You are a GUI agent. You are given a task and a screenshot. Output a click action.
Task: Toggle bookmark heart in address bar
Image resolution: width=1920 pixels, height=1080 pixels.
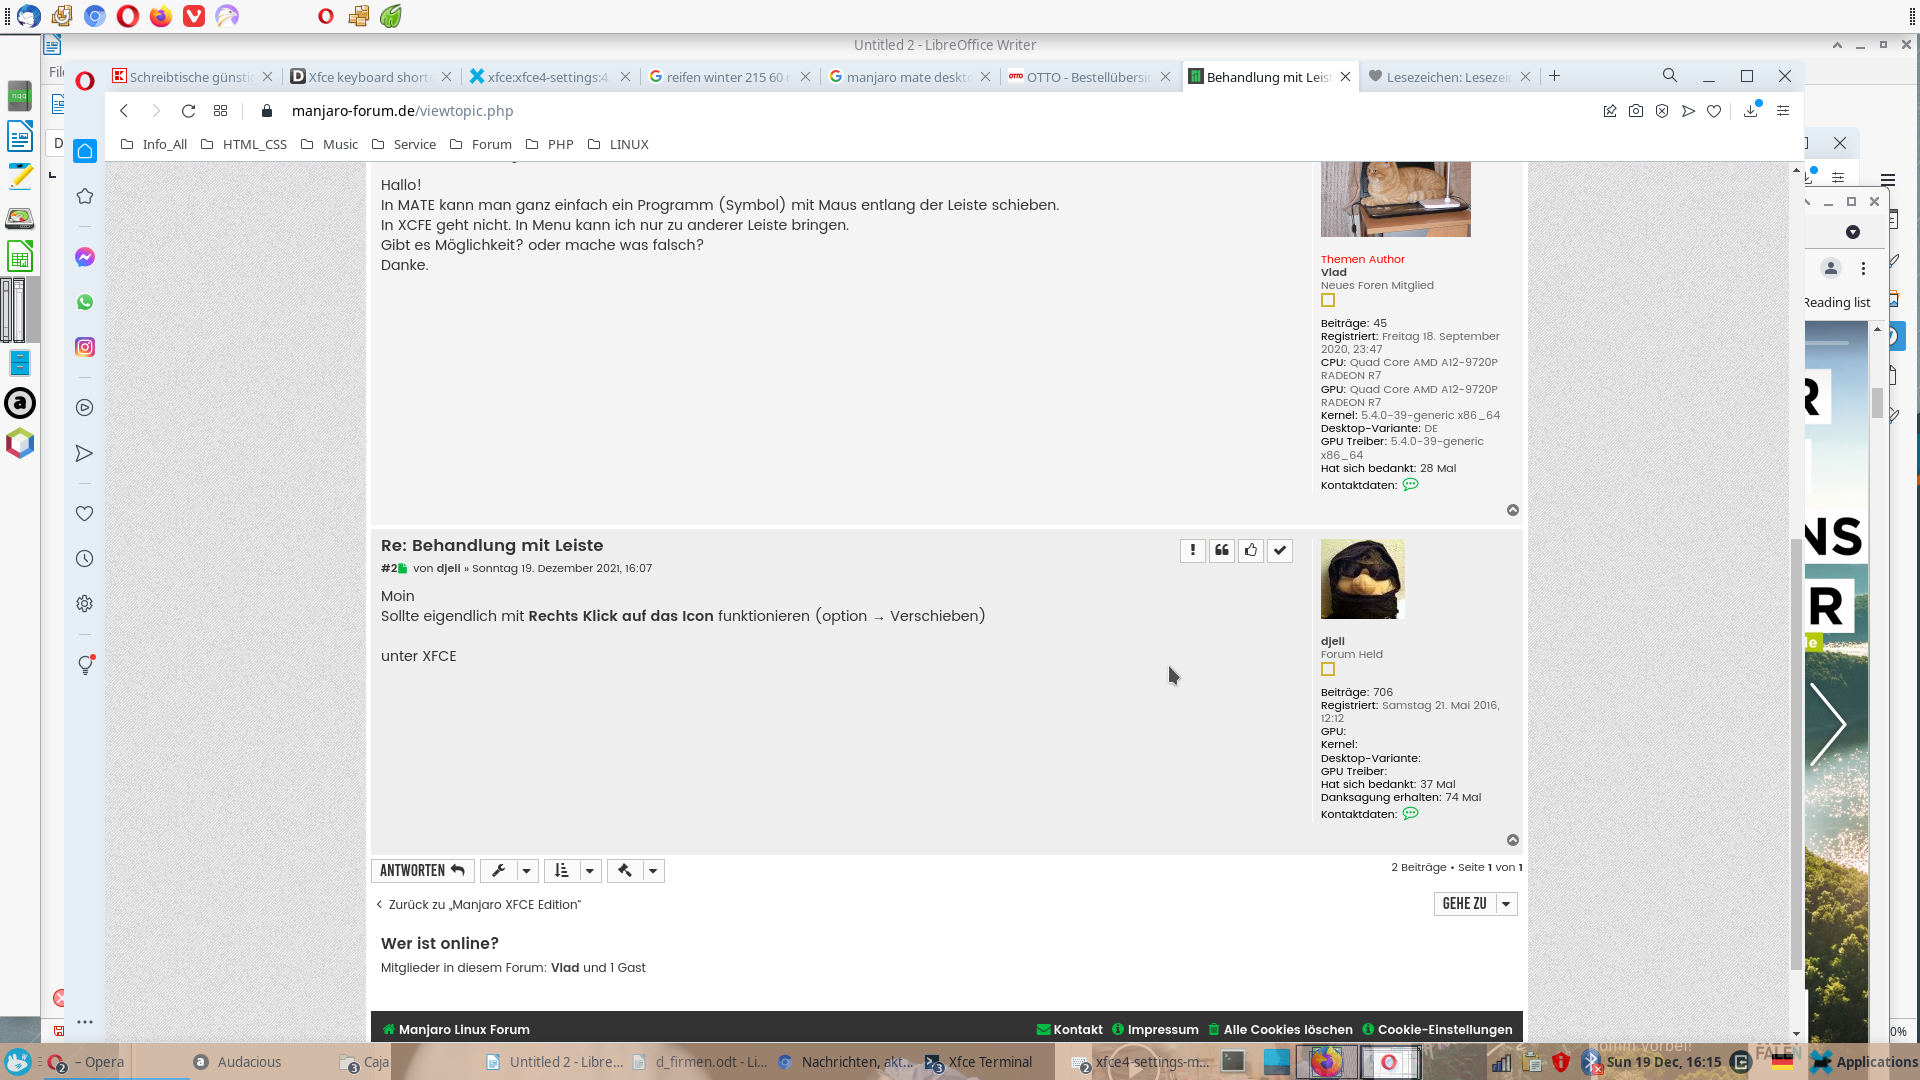[x=1714, y=111]
